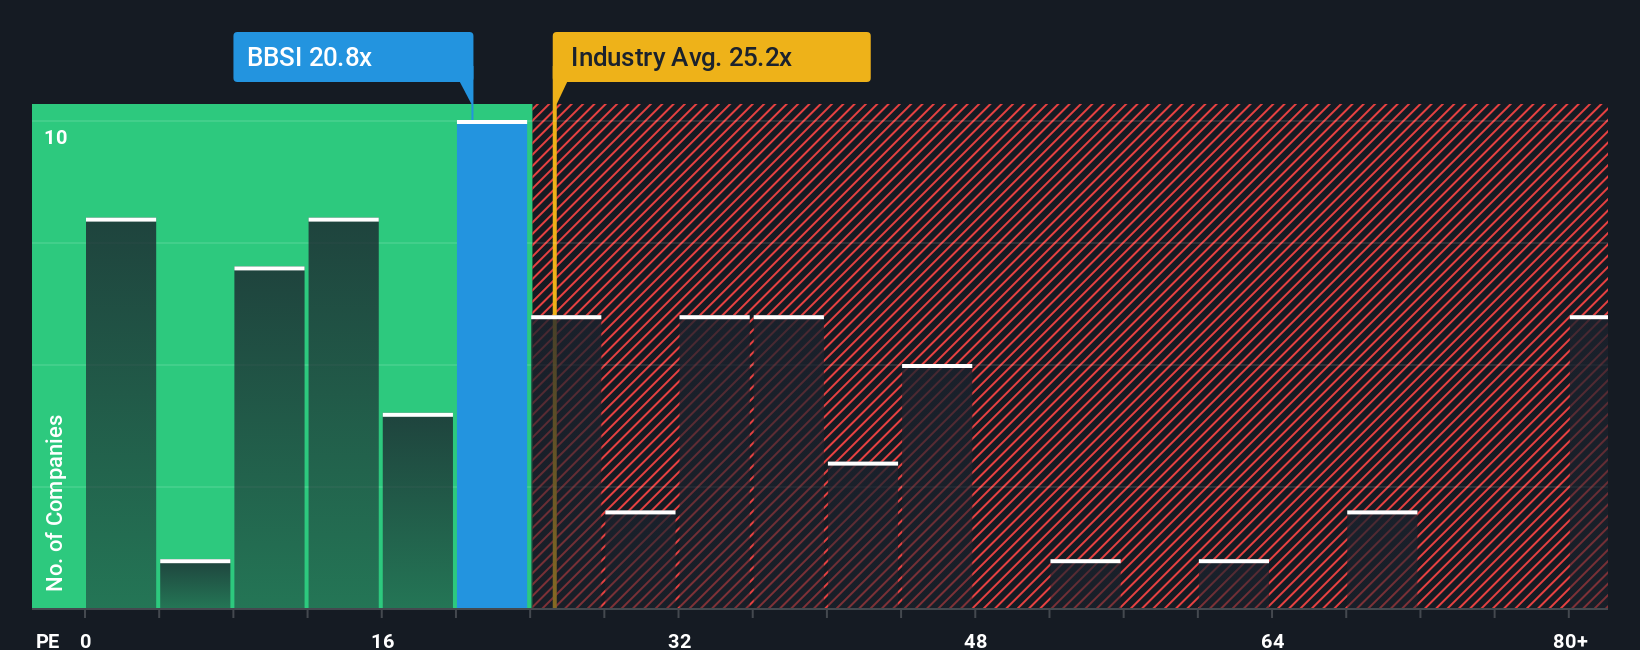The width and height of the screenshot is (1640, 650).
Task: Select the tall bar just before PE 16
Action: [344, 413]
